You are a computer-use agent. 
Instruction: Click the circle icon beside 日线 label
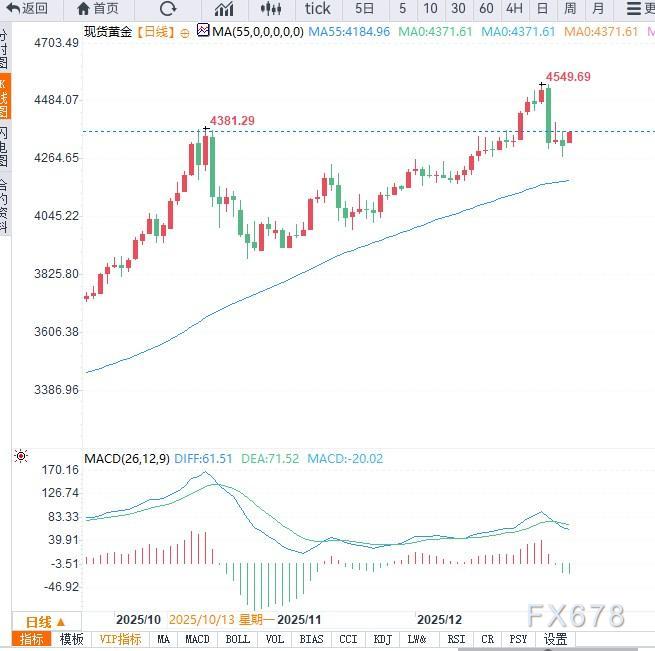184,31
